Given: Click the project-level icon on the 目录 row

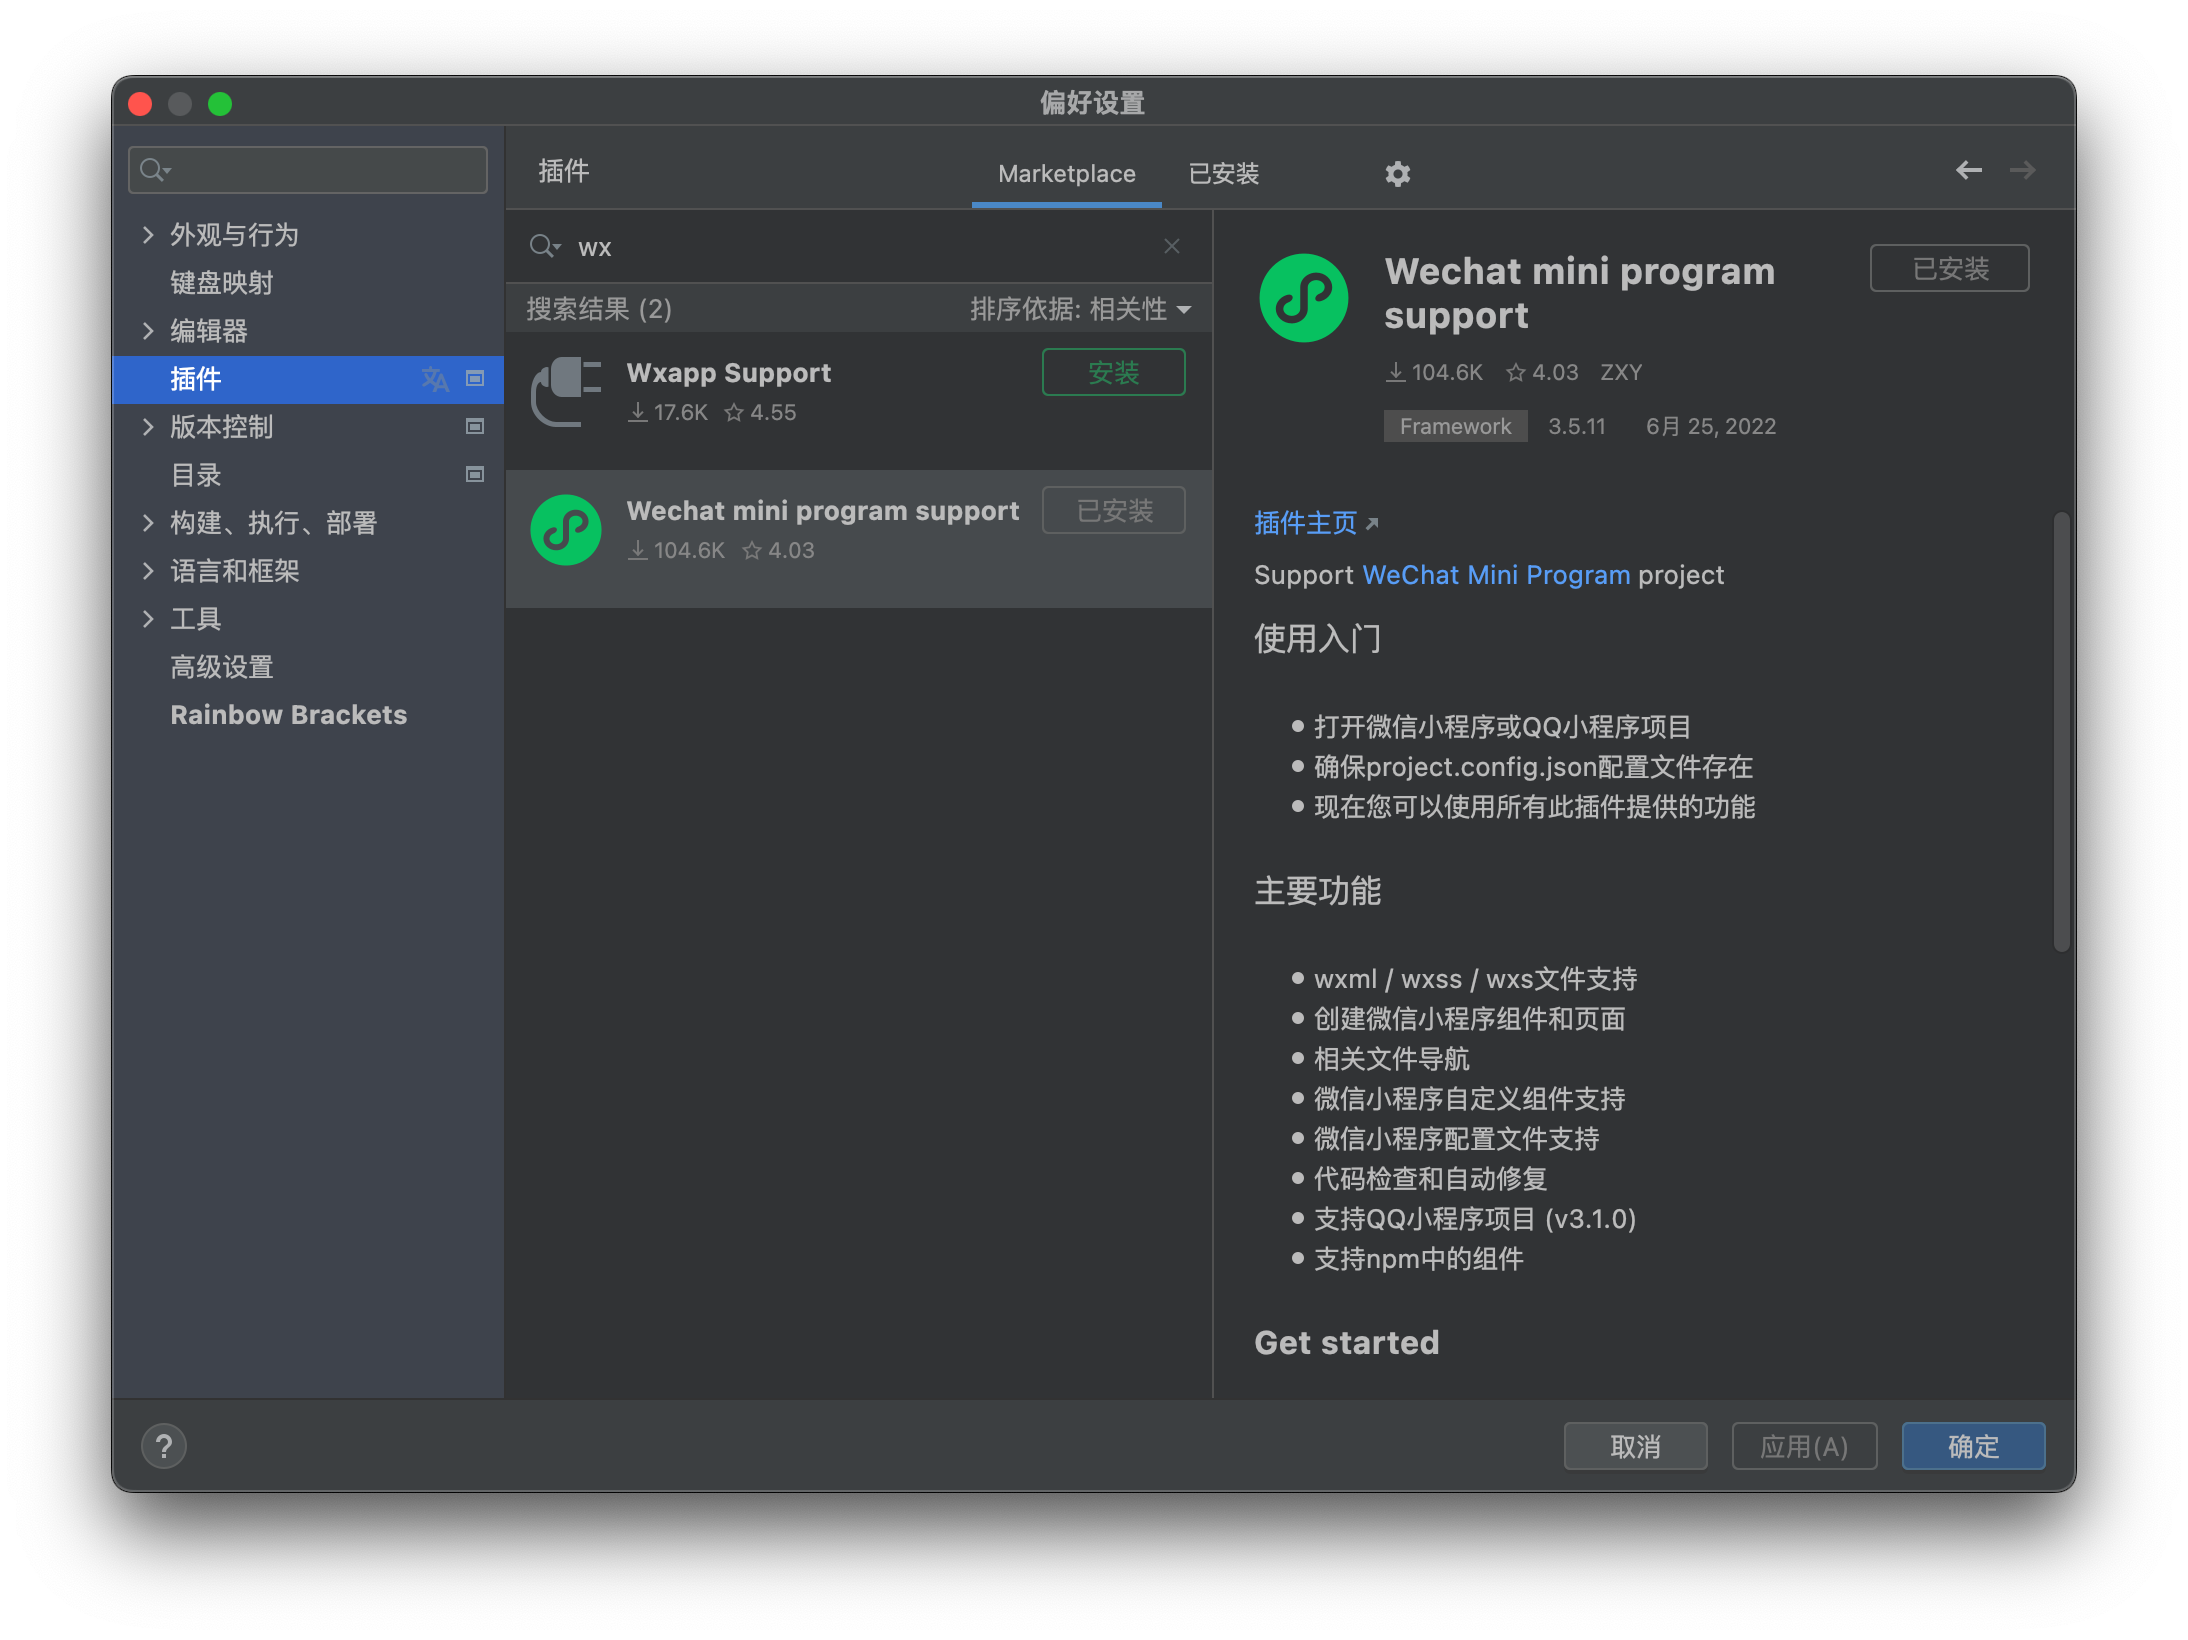Looking at the screenshot, I should point(475,474).
